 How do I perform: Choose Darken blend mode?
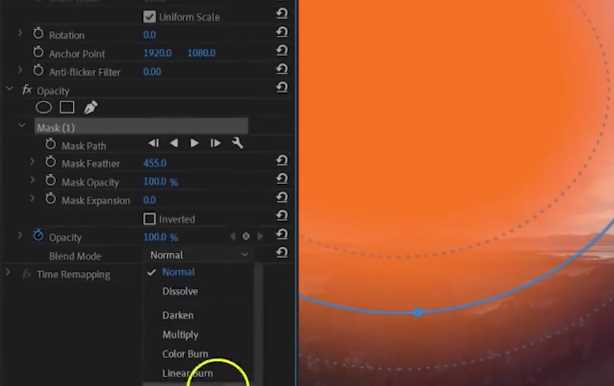(178, 315)
